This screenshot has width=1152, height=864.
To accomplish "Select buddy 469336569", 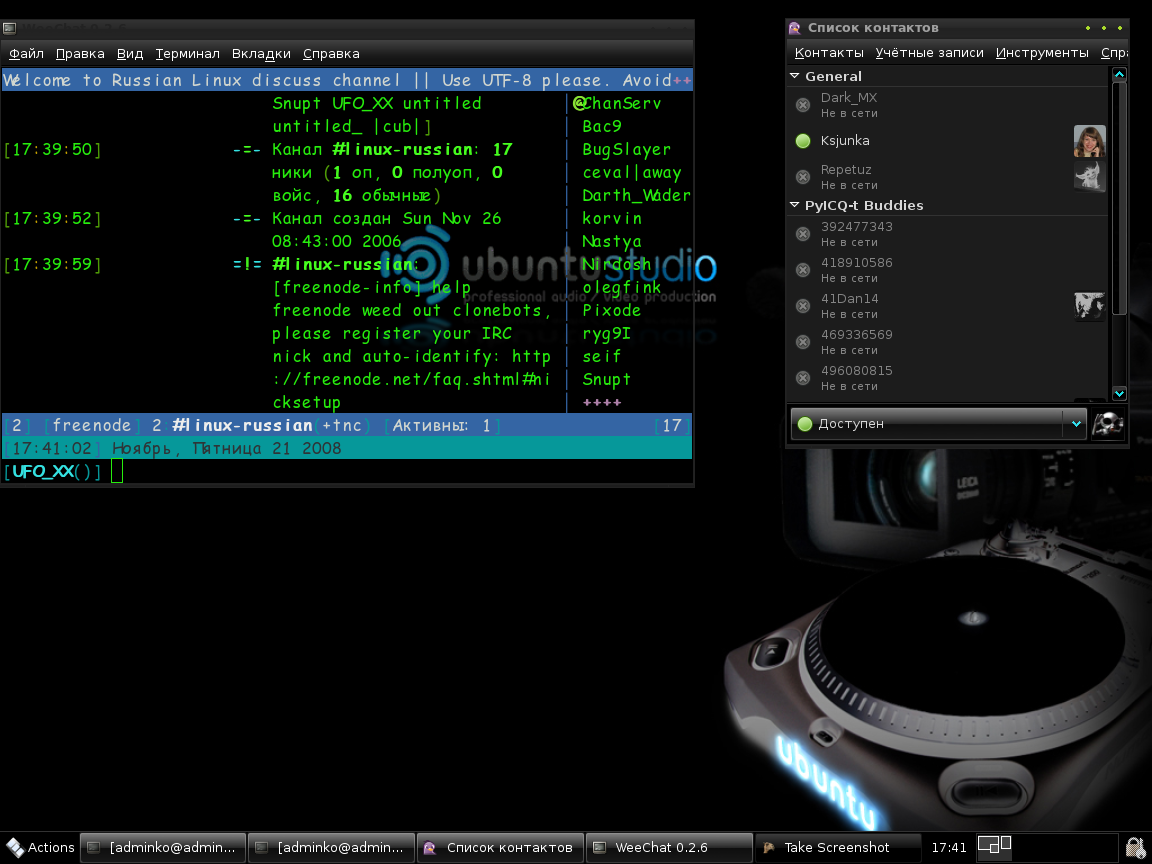I will pos(948,342).
